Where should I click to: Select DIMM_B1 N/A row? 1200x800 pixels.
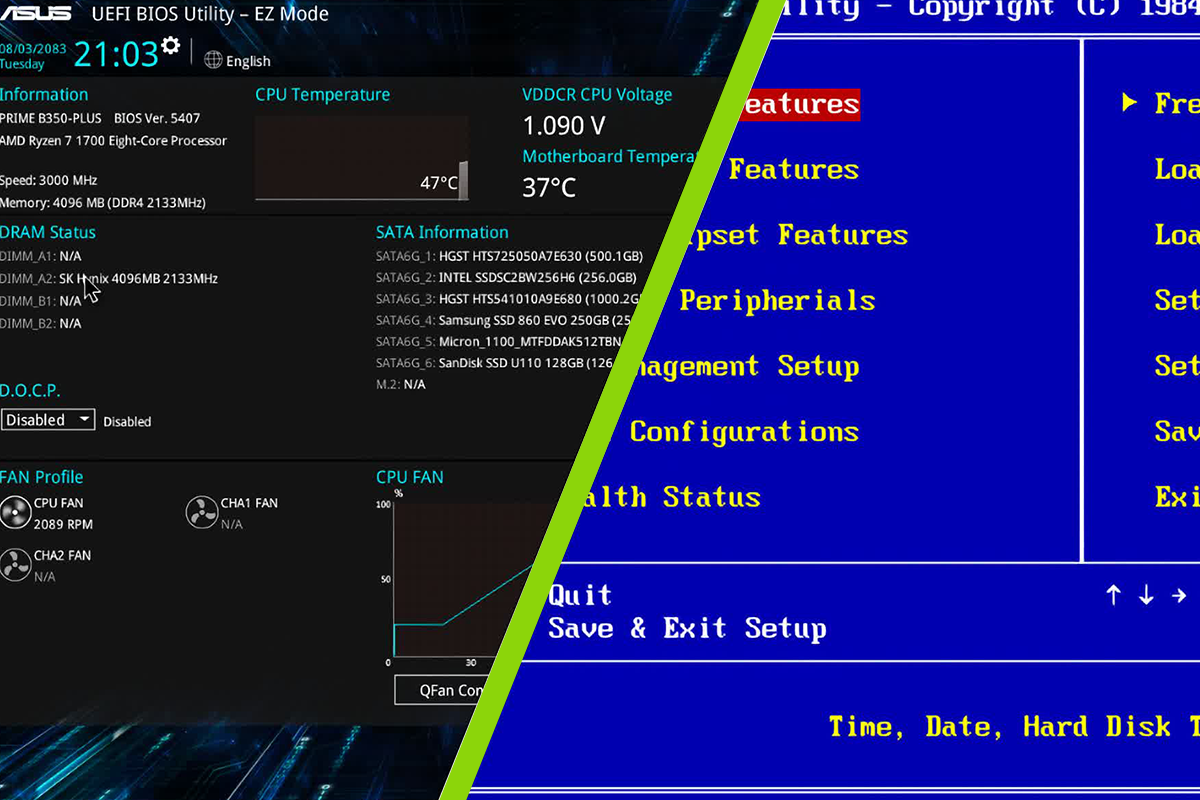[x=41, y=300]
